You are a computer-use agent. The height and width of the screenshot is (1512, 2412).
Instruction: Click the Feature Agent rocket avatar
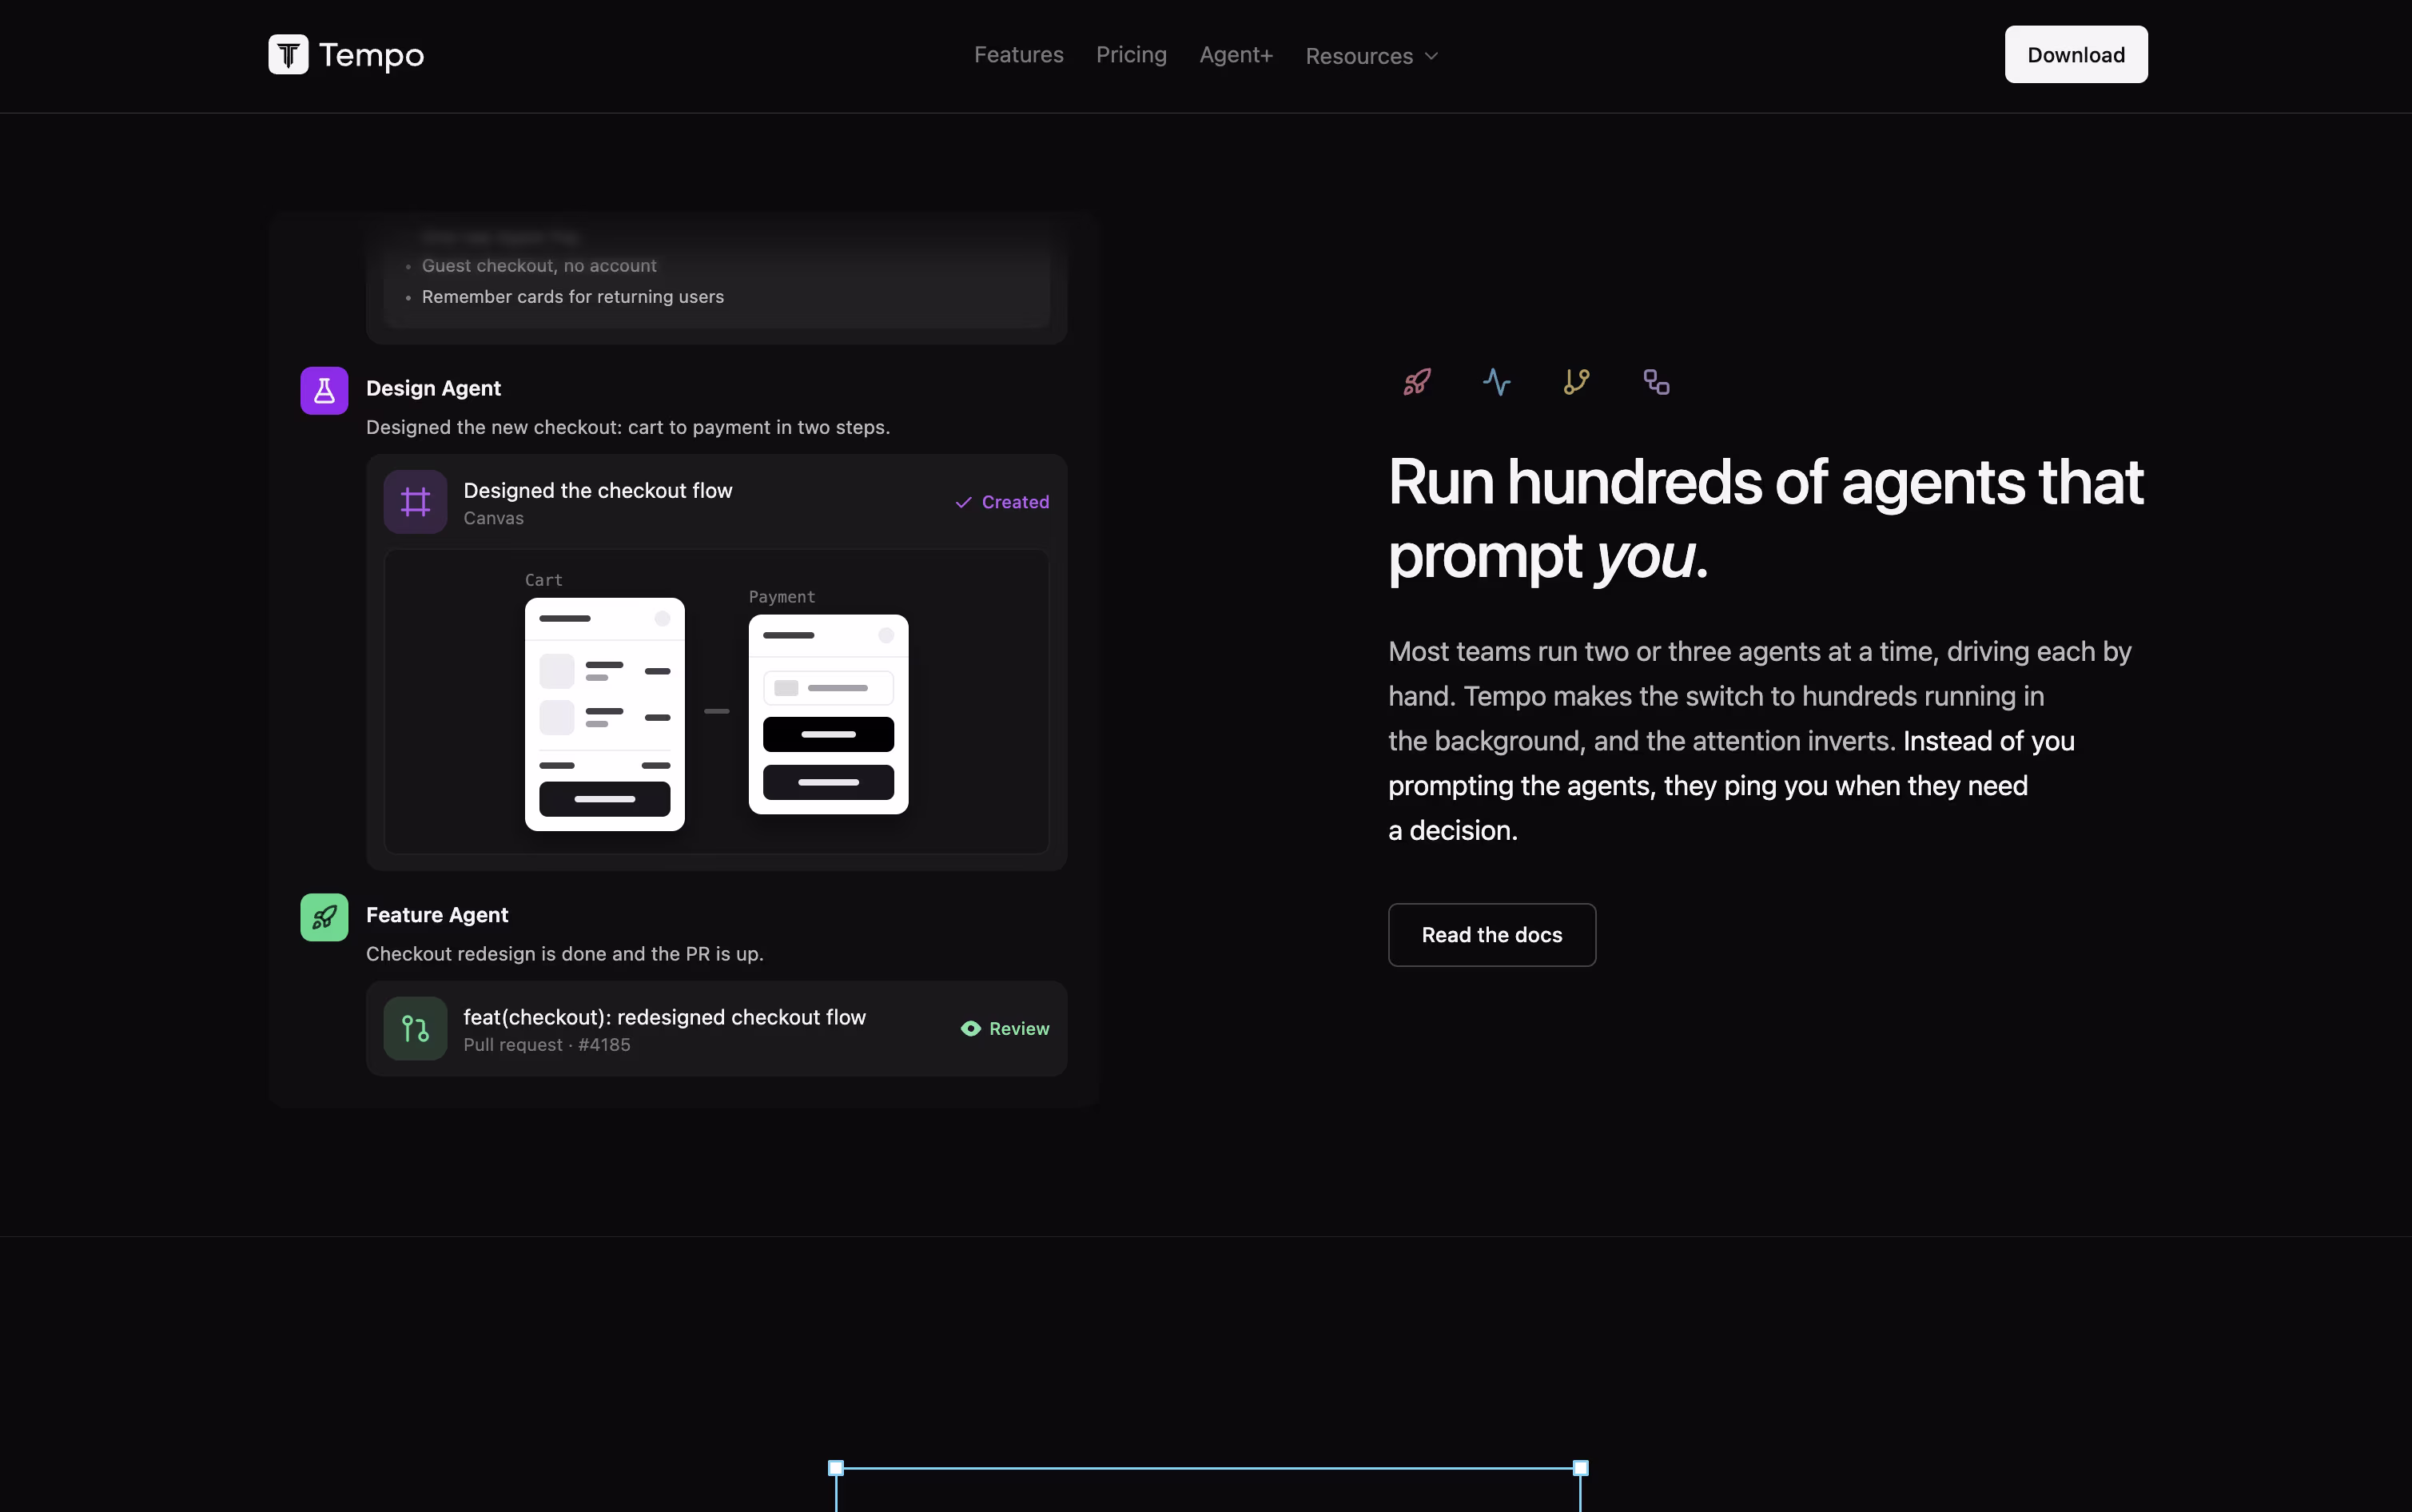(324, 917)
